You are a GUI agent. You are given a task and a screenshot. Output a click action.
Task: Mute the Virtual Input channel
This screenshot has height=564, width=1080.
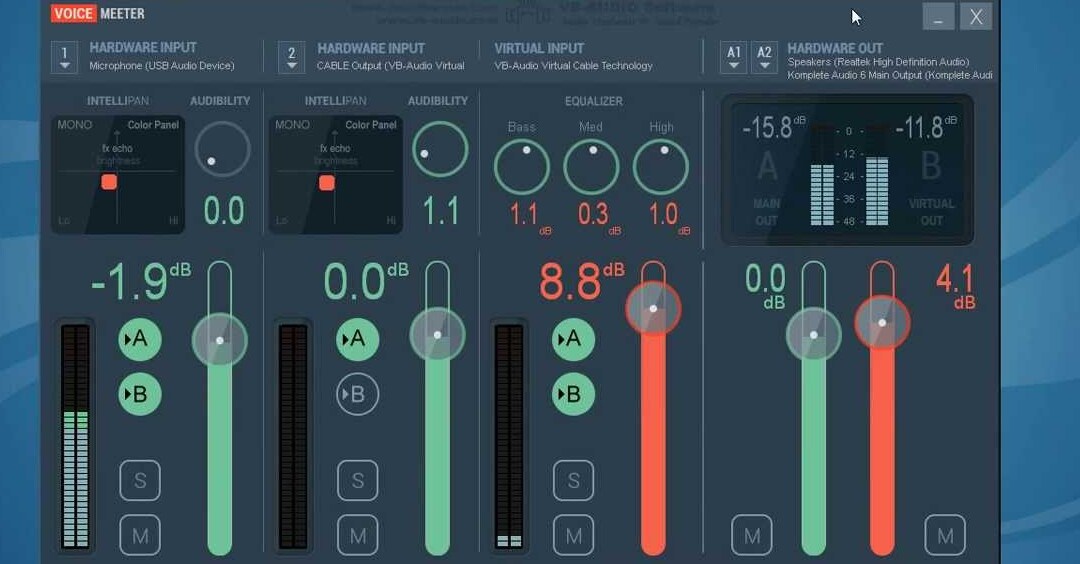tap(573, 535)
